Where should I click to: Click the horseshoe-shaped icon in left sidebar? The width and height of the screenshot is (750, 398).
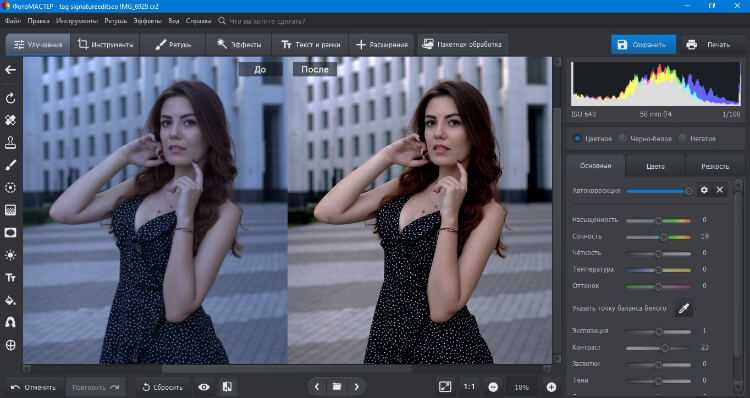[x=11, y=322]
